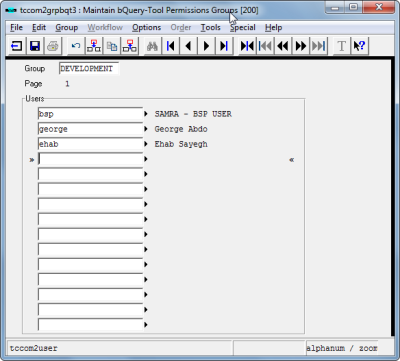The image size is (400, 361).
Task: Click the grayed first view icon
Action: [265, 46]
